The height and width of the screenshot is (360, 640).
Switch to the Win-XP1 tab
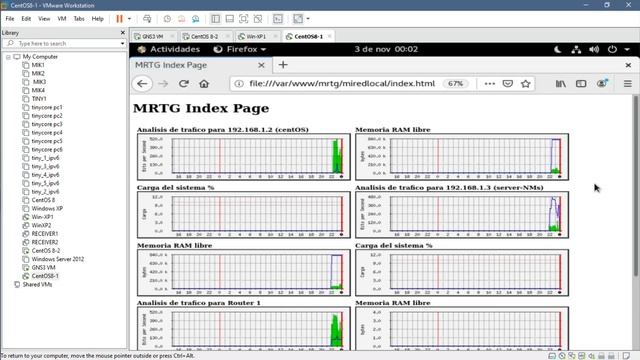[256, 36]
